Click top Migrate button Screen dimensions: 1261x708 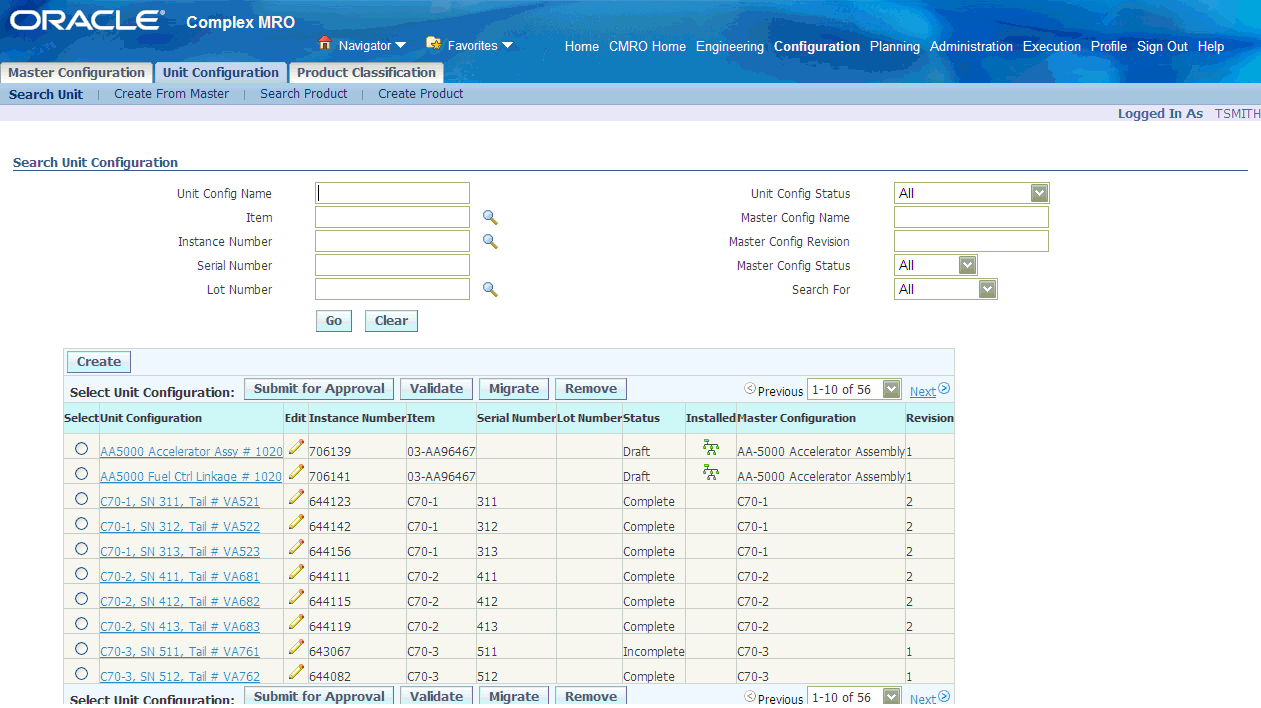[514, 389]
